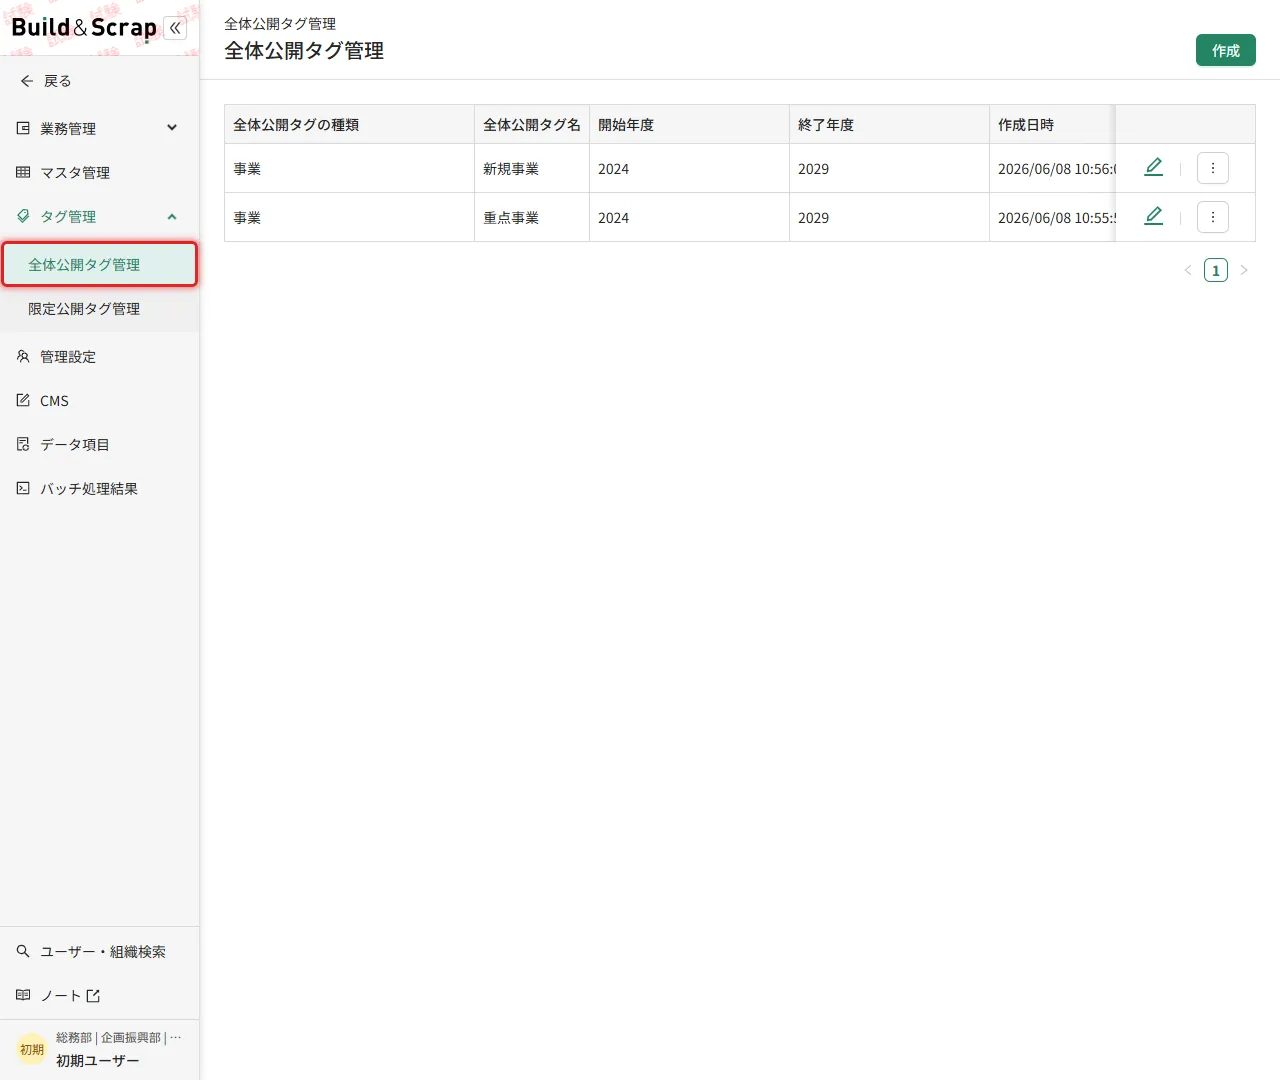Expand the 業務管理 menu chevron

[172, 128]
